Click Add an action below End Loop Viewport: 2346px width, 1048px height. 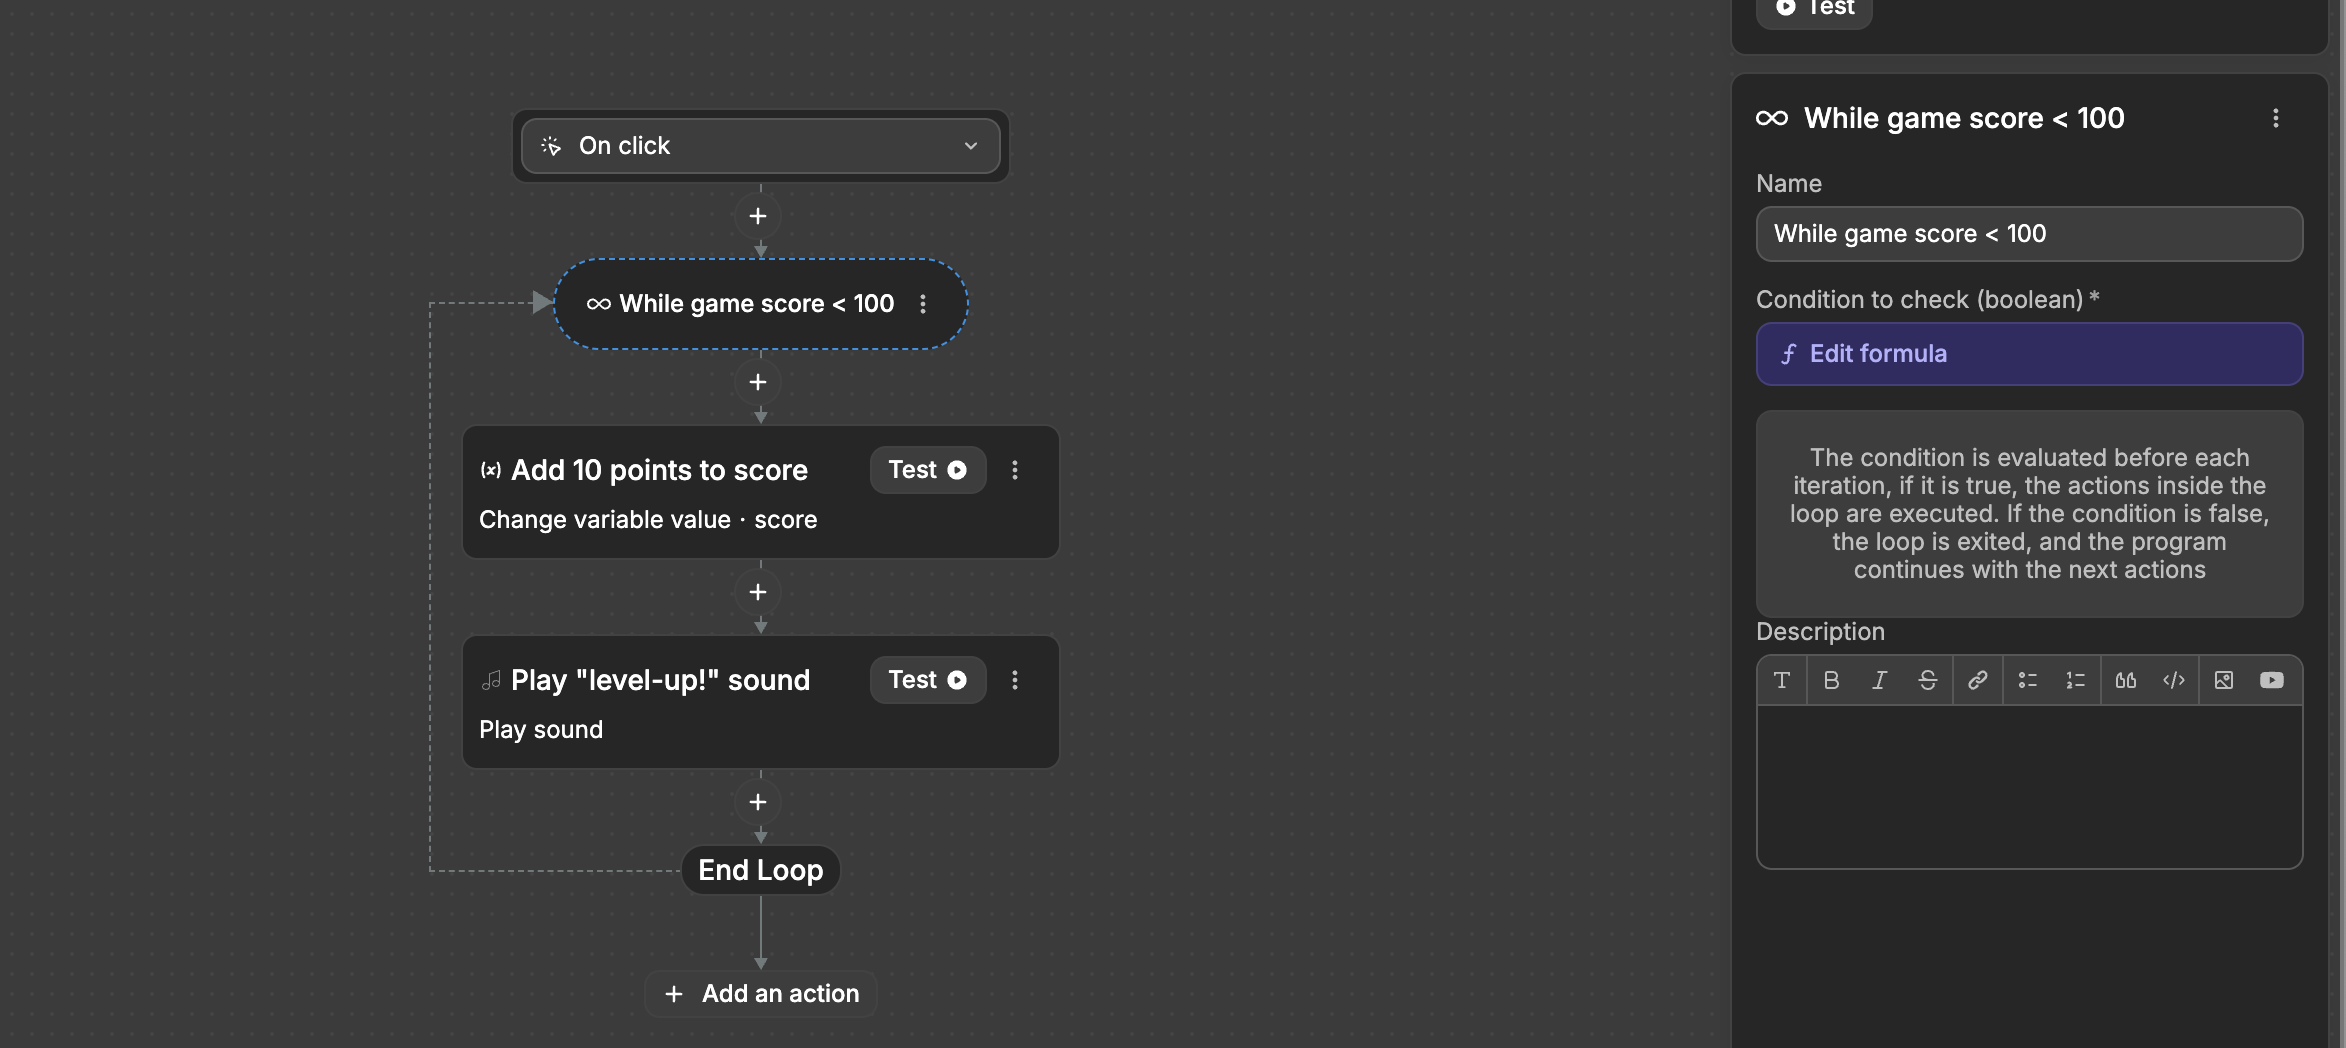click(x=760, y=993)
